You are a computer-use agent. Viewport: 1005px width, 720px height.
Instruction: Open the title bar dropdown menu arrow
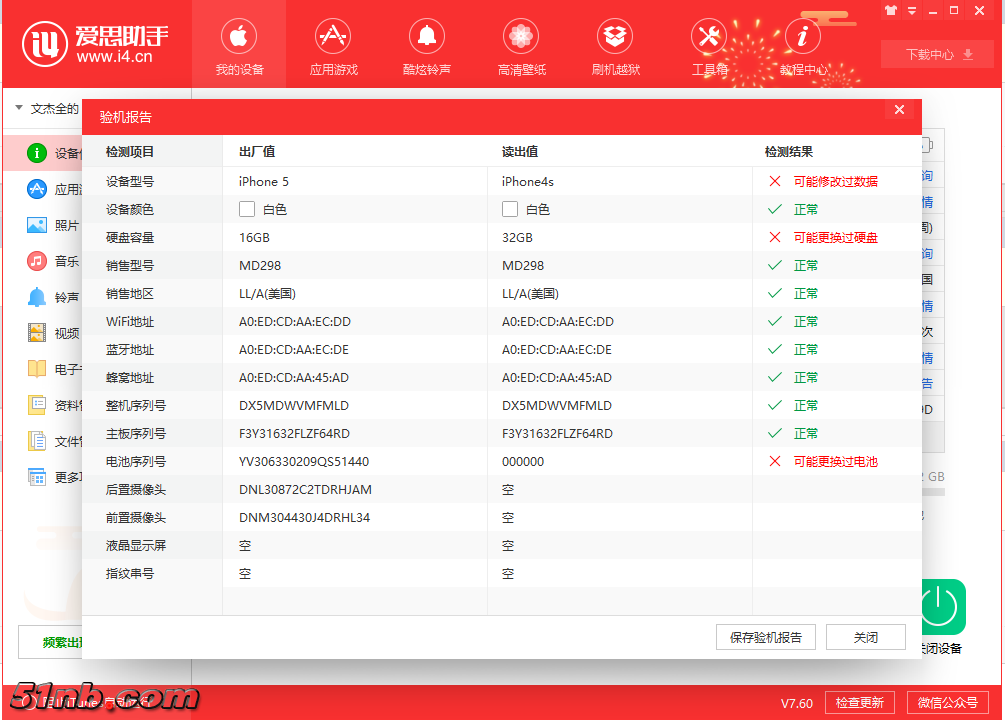(x=912, y=11)
